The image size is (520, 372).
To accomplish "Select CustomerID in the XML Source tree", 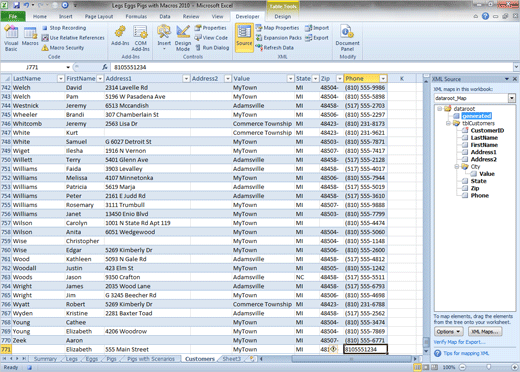I will pyautogui.click(x=487, y=131).
